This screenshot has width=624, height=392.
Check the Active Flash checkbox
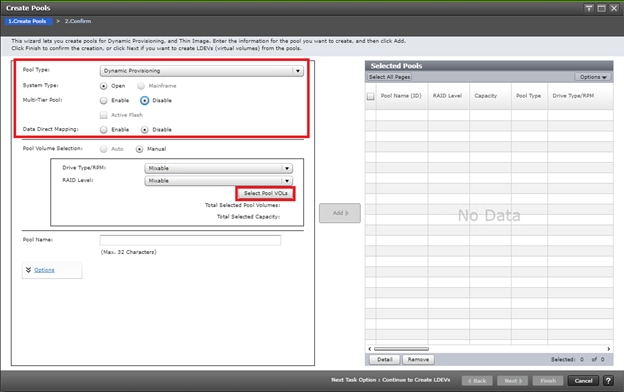pyautogui.click(x=103, y=115)
